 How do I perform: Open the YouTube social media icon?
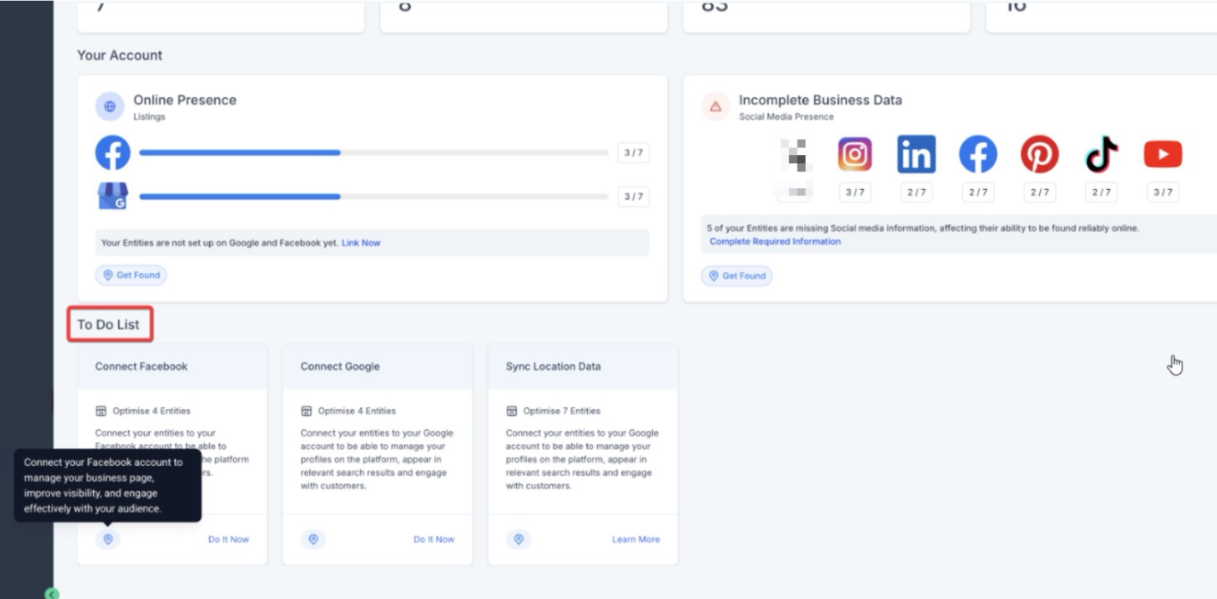[1162, 154]
